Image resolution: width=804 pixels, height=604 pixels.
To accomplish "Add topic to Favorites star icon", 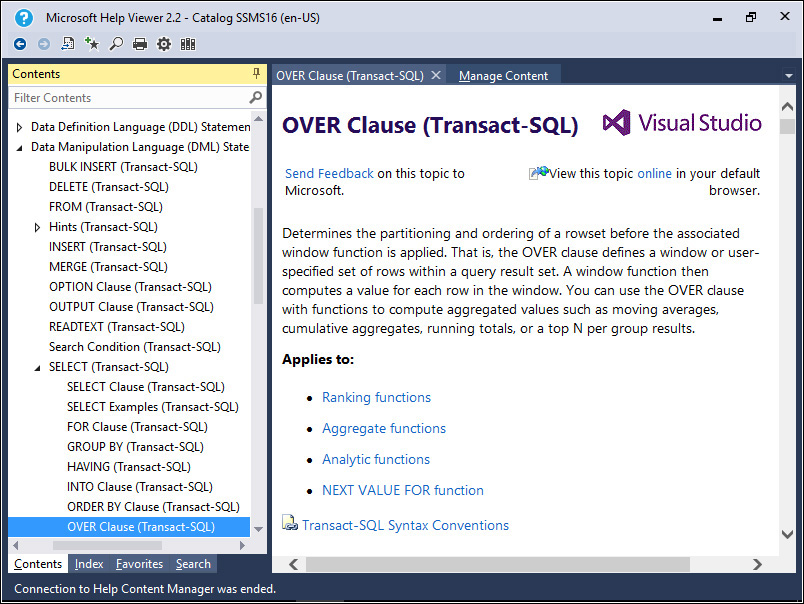I will (x=92, y=44).
